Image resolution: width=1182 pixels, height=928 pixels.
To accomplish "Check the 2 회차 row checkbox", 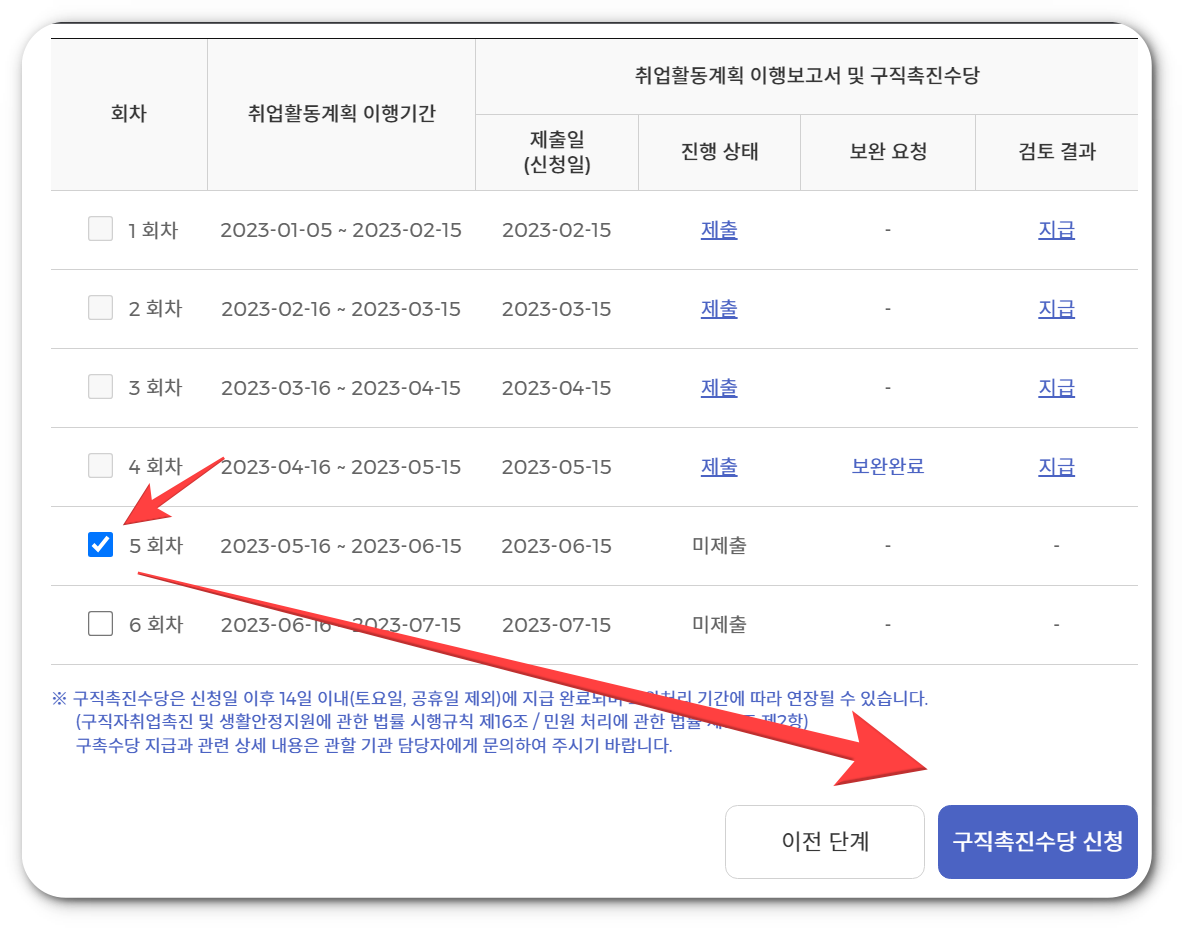I will pyautogui.click(x=100, y=308).
